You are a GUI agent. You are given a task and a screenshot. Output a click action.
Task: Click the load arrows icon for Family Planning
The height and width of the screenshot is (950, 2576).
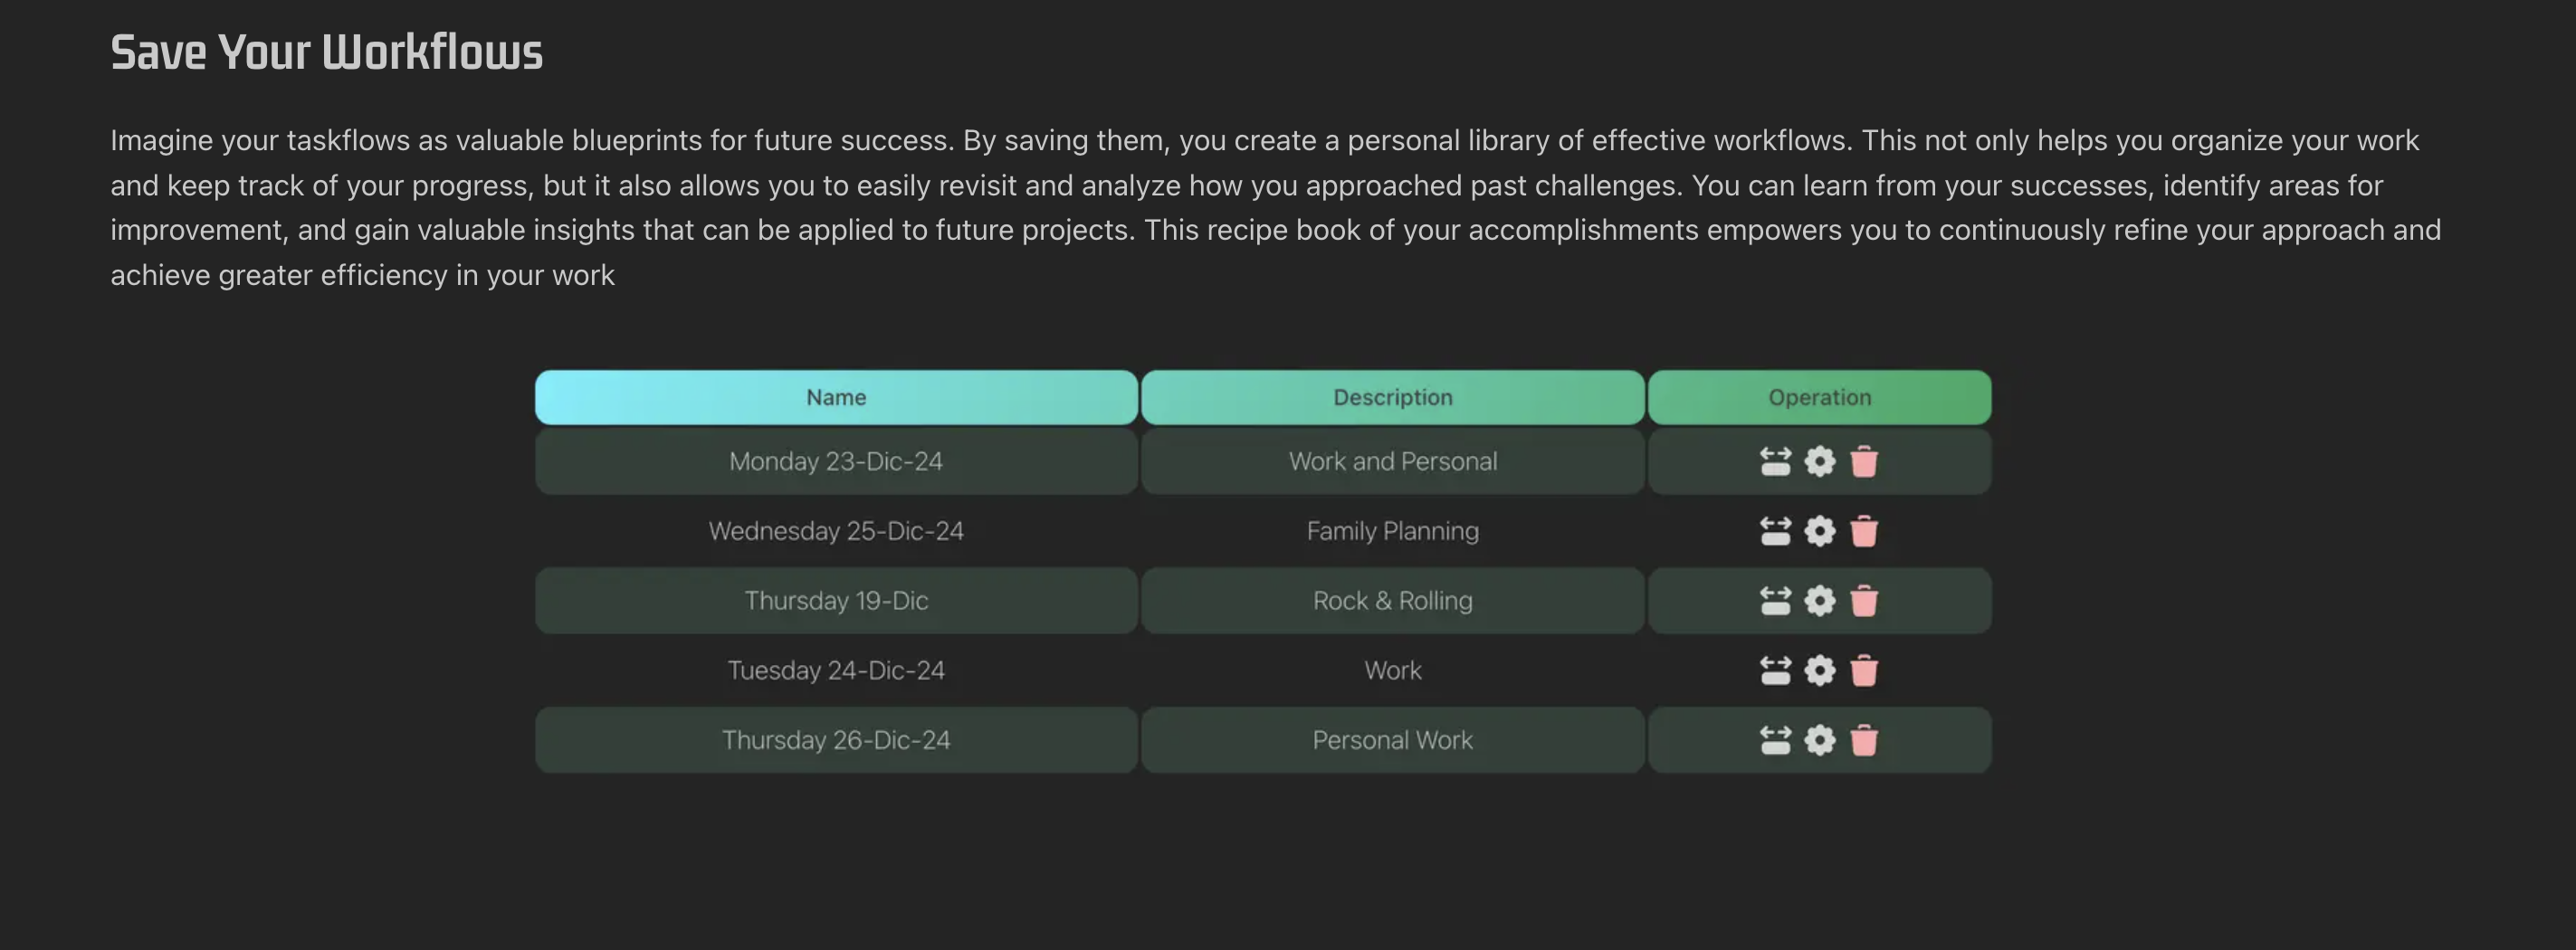[1775, 531]
